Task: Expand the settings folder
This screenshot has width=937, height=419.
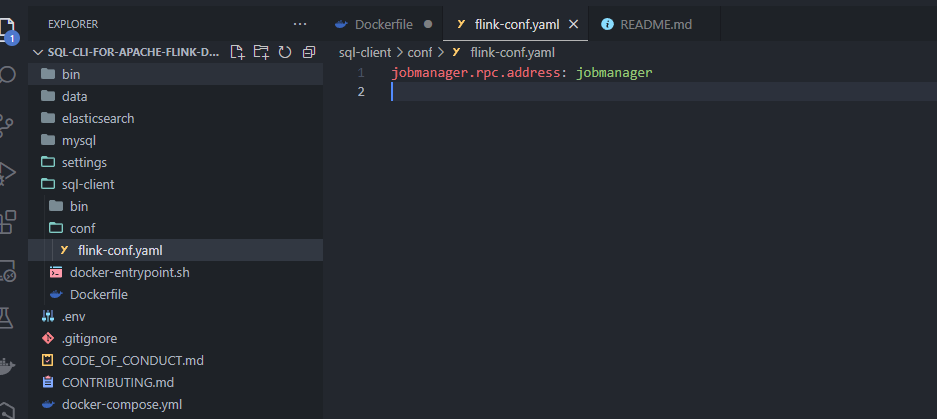Action: pos(175,162)
